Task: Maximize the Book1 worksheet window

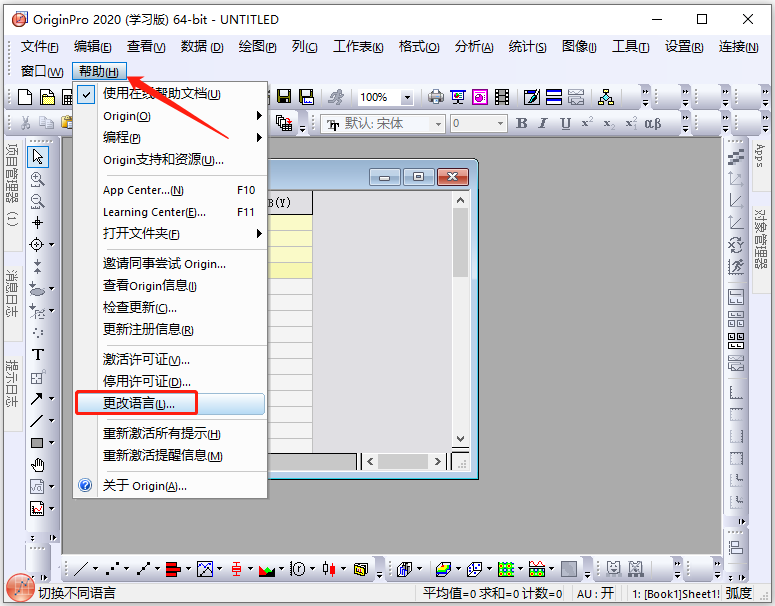Action: pos(419,176)
